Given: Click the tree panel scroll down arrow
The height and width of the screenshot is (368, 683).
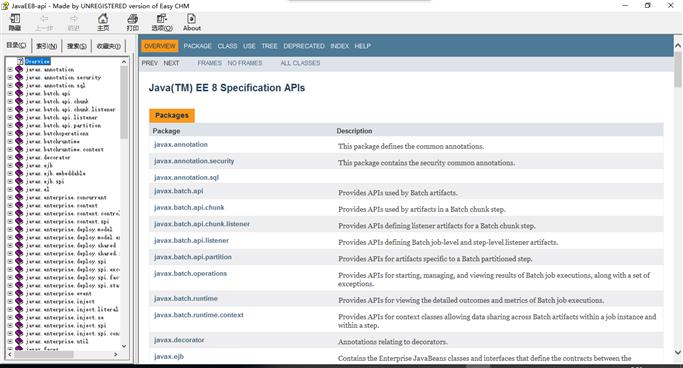Looking at the screenshot, I should pyautogui.click(x=124, y=346).
